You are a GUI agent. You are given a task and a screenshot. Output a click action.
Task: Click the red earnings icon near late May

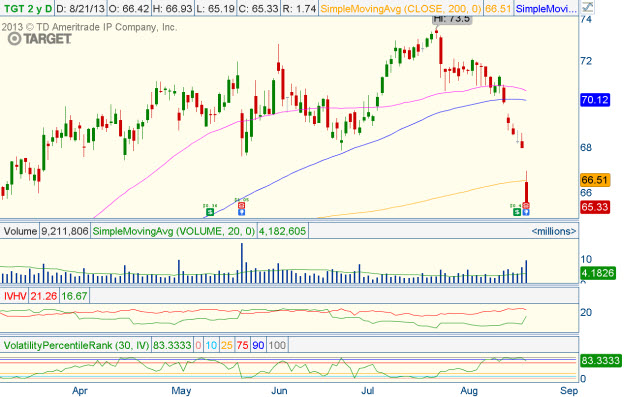coord(241,206)
